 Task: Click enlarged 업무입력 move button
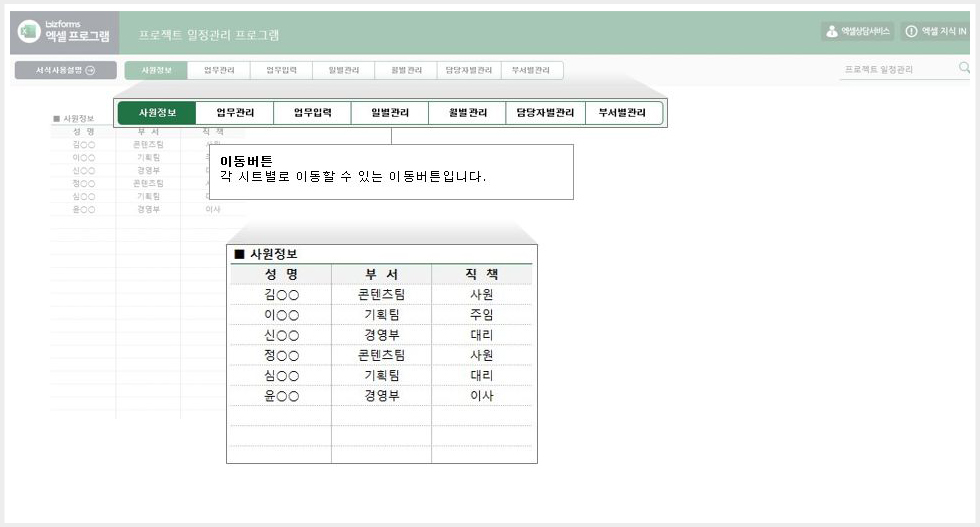(312, 113)
